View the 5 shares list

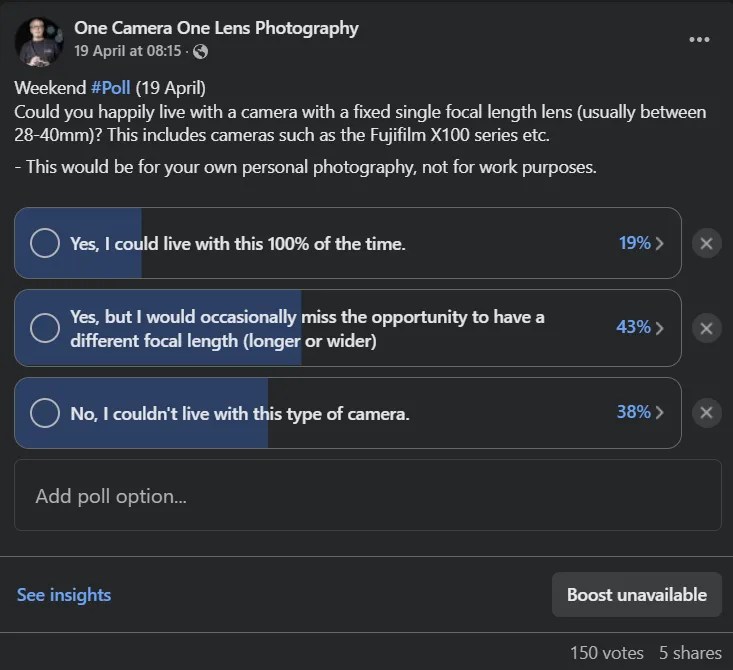pyautogui.click(x=690, y=653)
